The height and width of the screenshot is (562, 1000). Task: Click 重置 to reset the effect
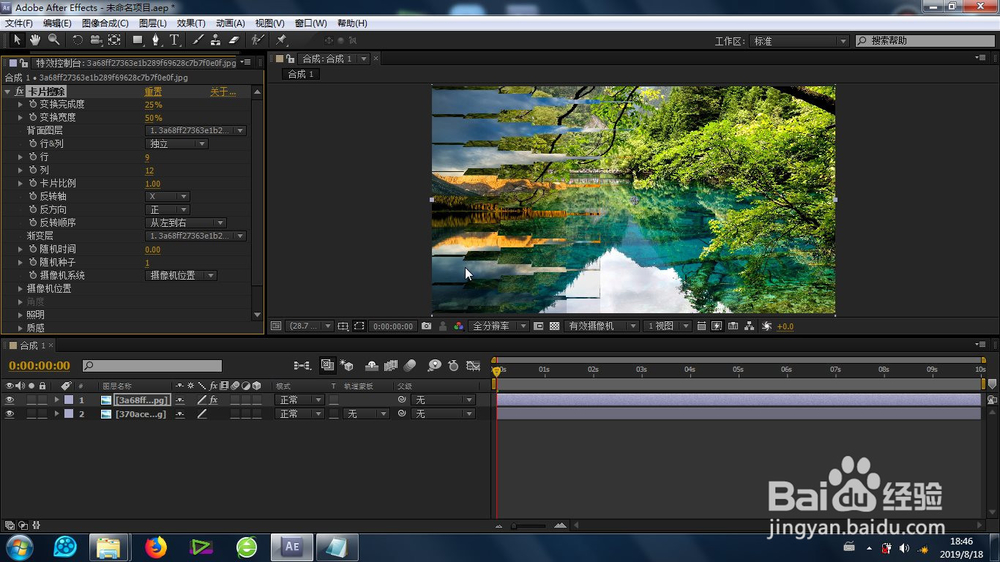click(153, 92)
